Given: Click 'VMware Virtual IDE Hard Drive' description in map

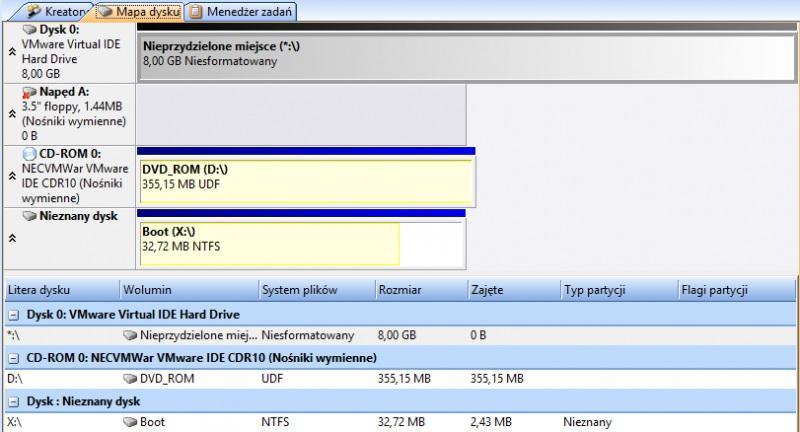Looking at the screenshot, I should click(71, 52).
